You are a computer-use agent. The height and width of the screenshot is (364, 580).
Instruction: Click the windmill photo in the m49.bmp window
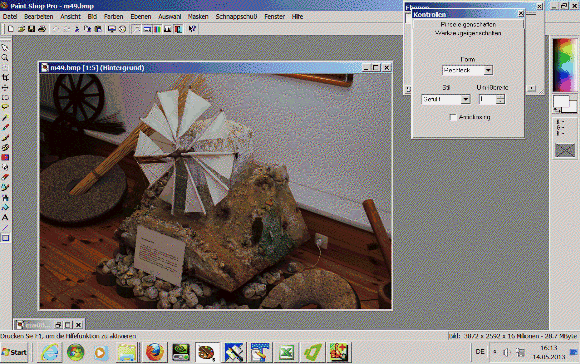click(216, 191)
